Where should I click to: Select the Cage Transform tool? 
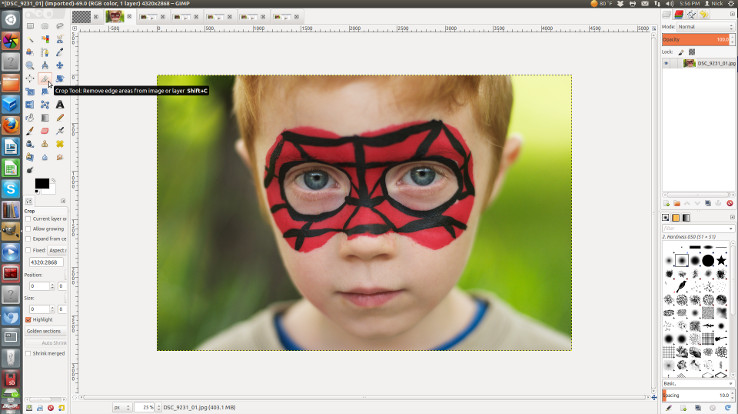point(45,104)
